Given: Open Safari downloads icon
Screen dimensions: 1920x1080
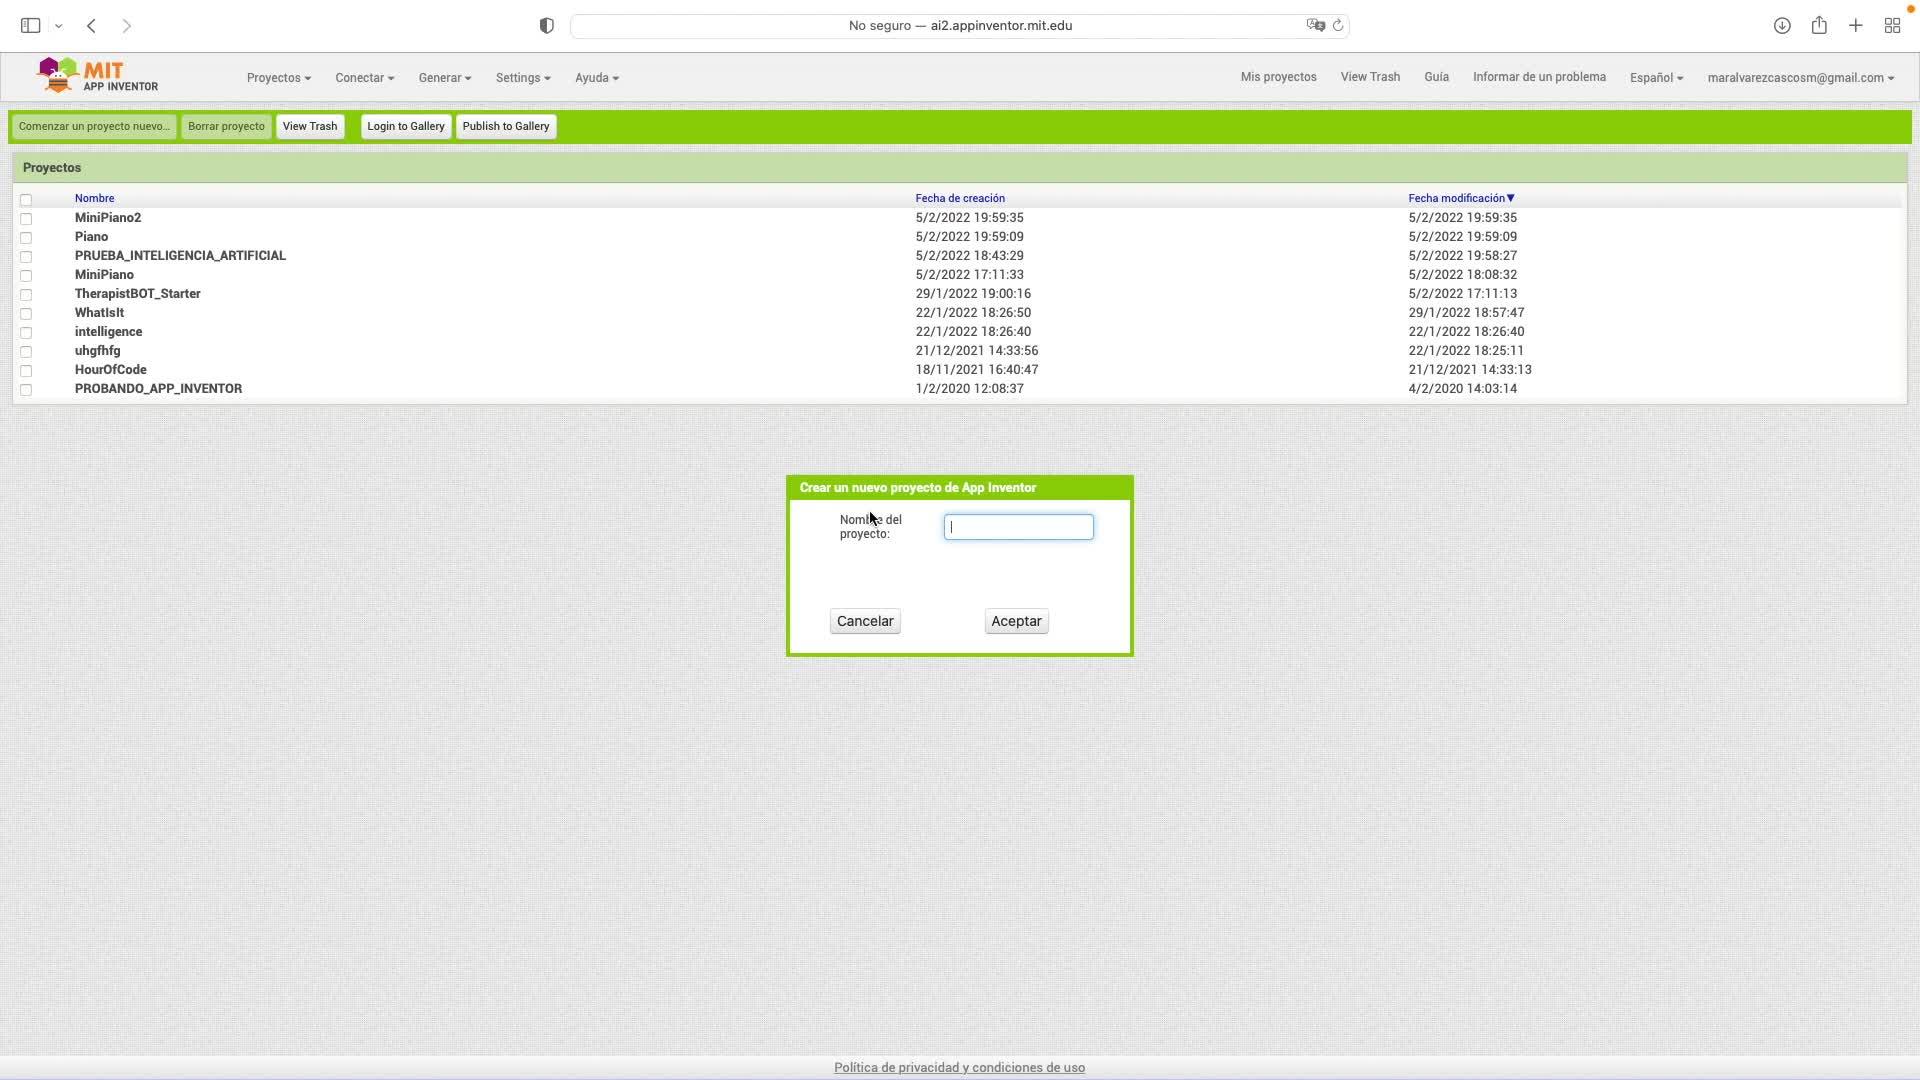Looking at the screenshot, I should click(x=1782, y=26).
